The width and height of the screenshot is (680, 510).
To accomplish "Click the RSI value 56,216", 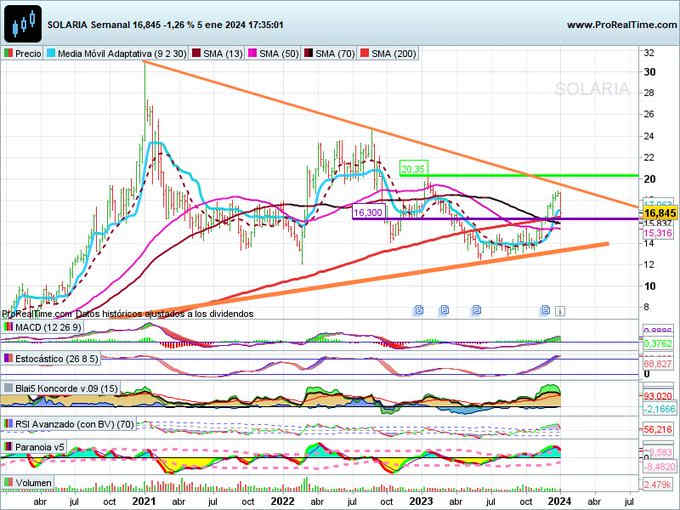I will (x=657, y=429).
